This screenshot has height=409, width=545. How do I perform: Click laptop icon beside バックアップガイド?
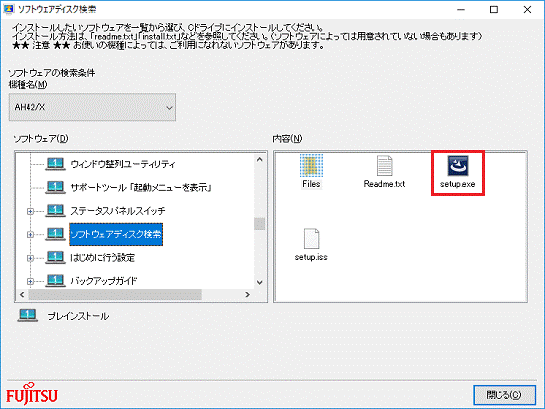pyautogui.click(x=55, y=280)
